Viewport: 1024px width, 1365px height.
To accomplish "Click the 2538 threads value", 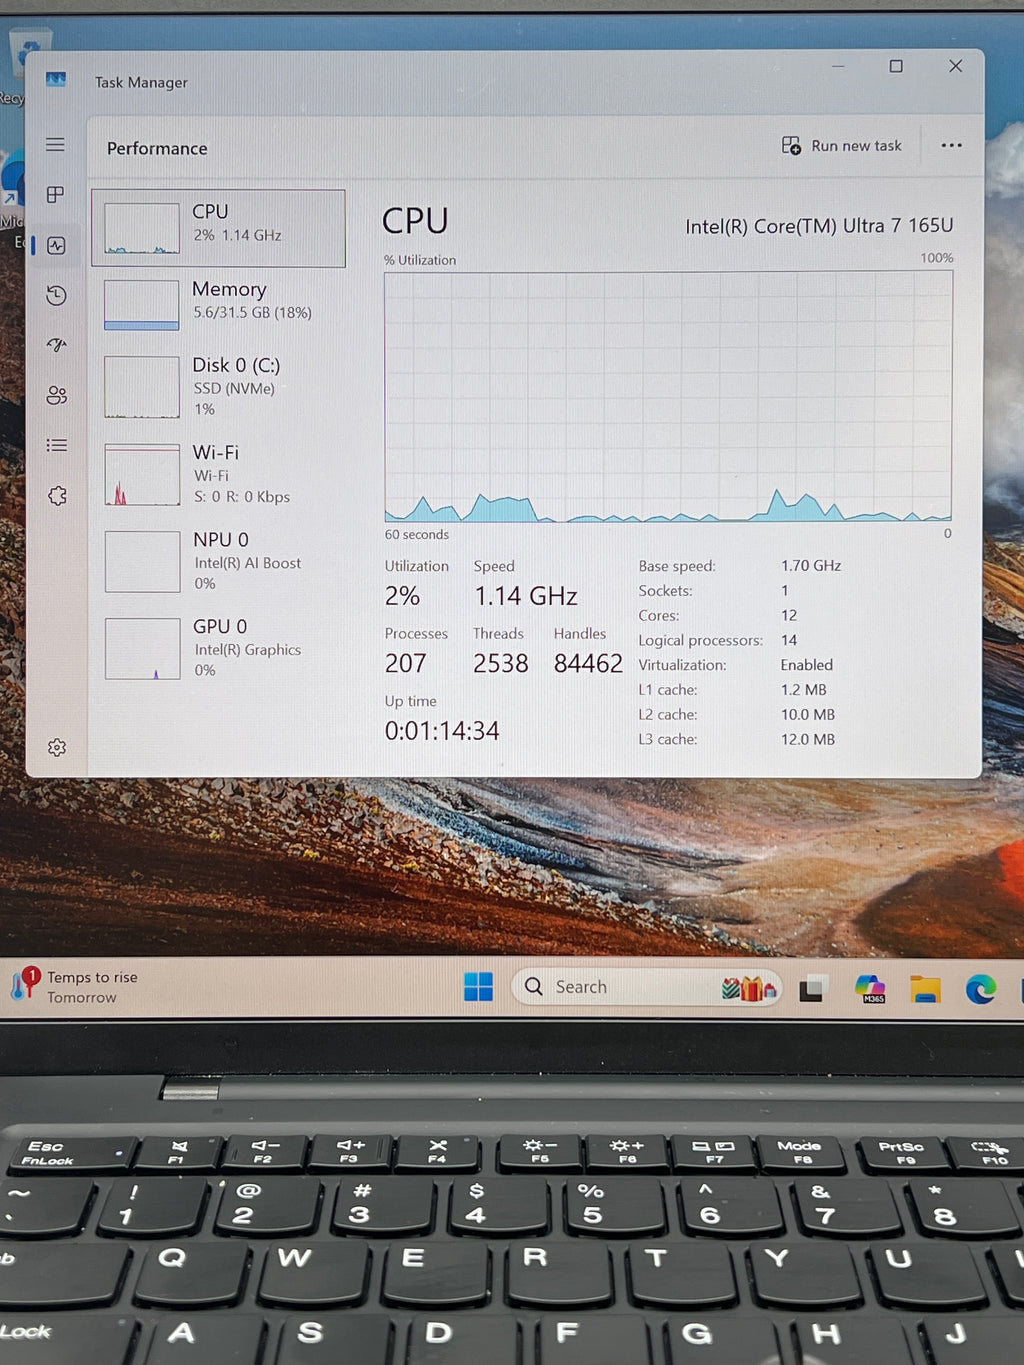I will 501,663.
